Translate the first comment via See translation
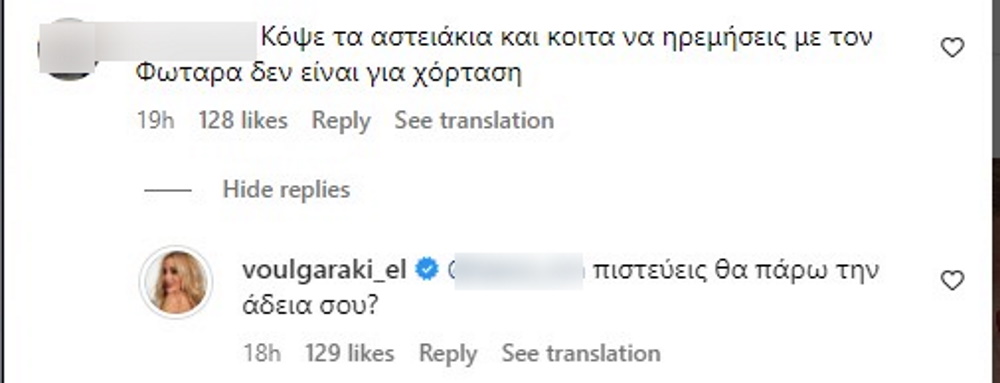This screenshot has height=383, width=1000. click(x=474, y=120)
